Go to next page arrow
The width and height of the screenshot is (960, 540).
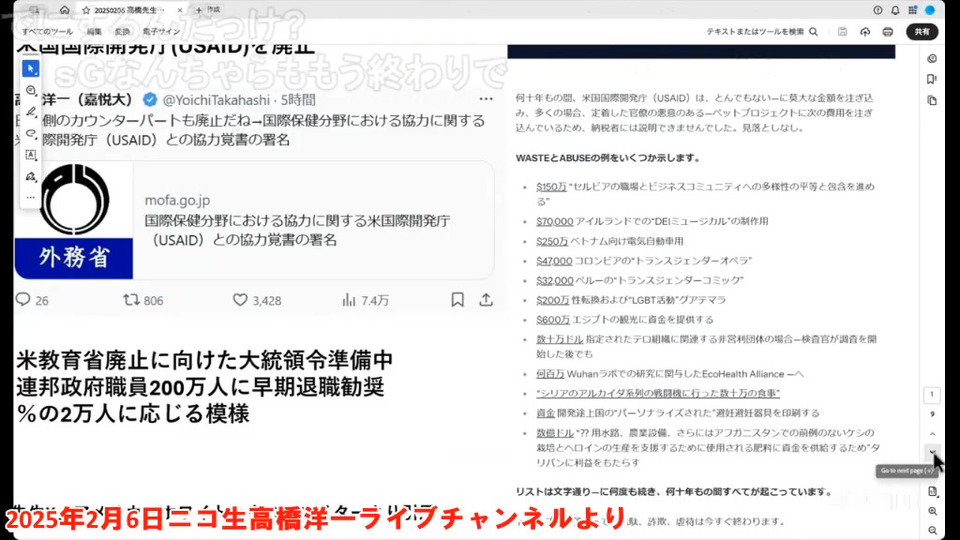coord(932,452)
